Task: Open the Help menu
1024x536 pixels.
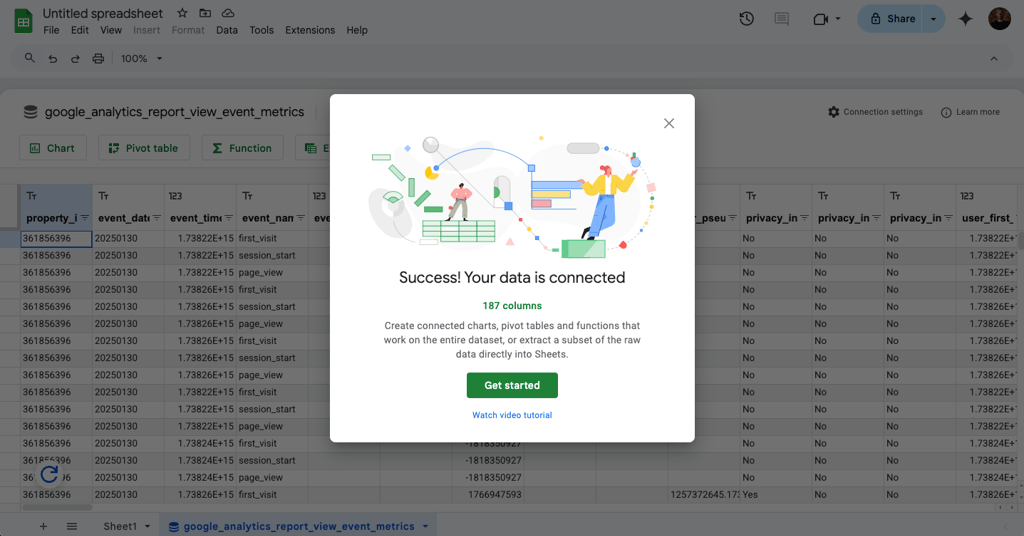Action: click(x=357, y=30)
